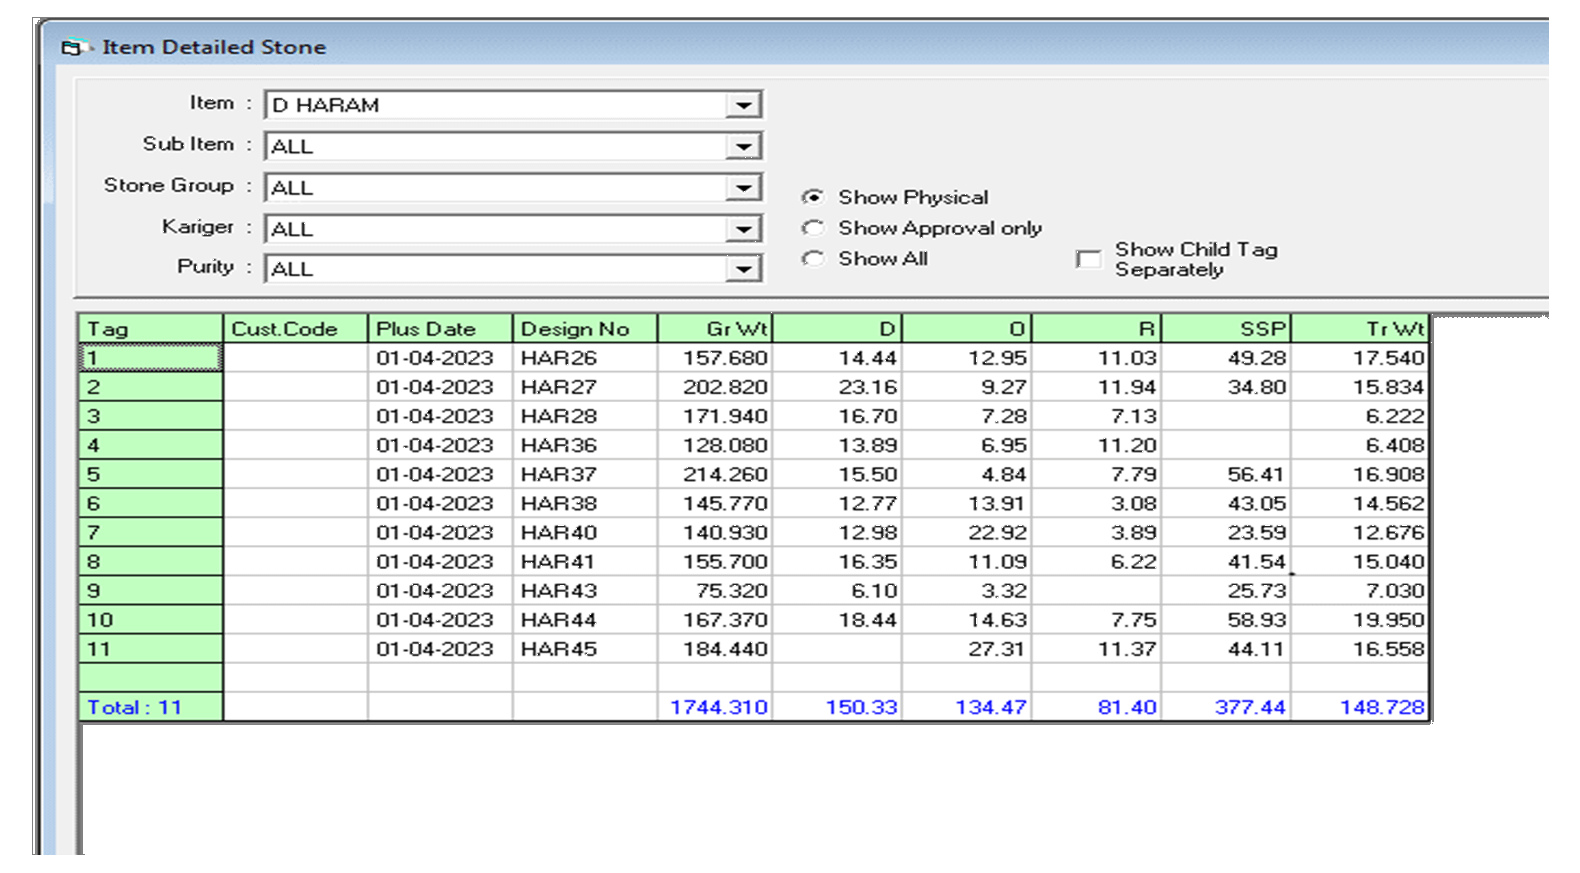Select the Tag 10 row cell
This screenshot has height=873, width=1580.
coord(151,620)
